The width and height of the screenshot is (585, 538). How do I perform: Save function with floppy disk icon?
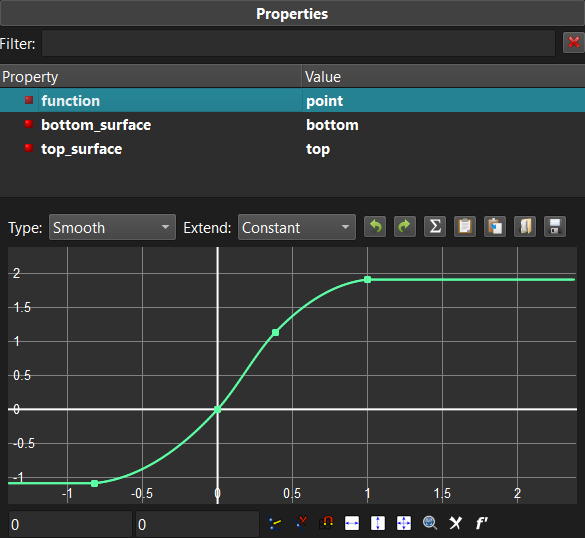coord(555,226)
